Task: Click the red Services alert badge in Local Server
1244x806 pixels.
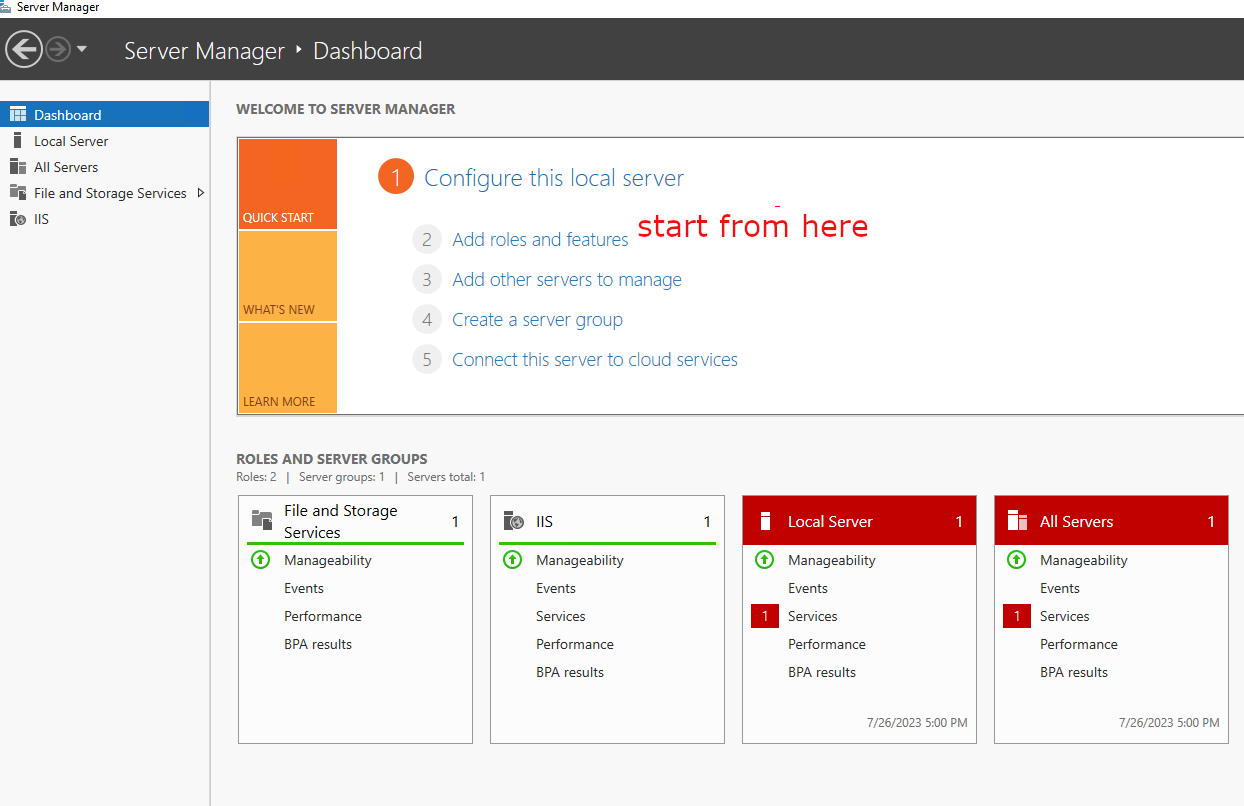Action: point(764,616)
